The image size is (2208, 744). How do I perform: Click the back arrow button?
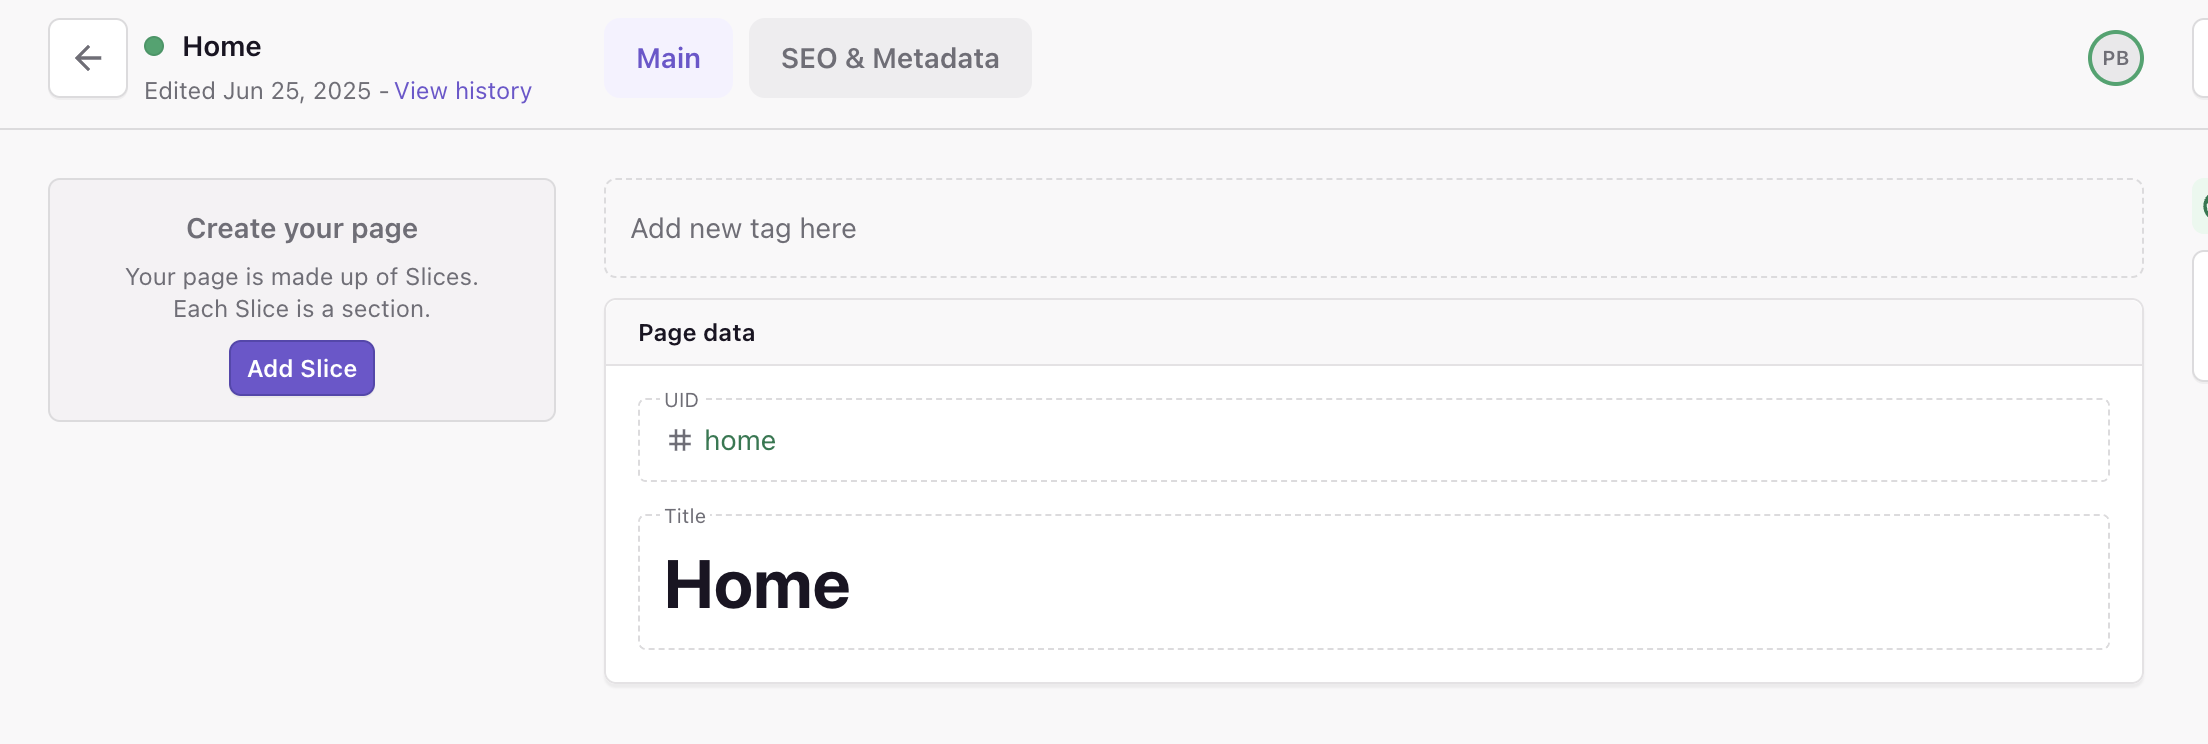[x=88, y=58]
